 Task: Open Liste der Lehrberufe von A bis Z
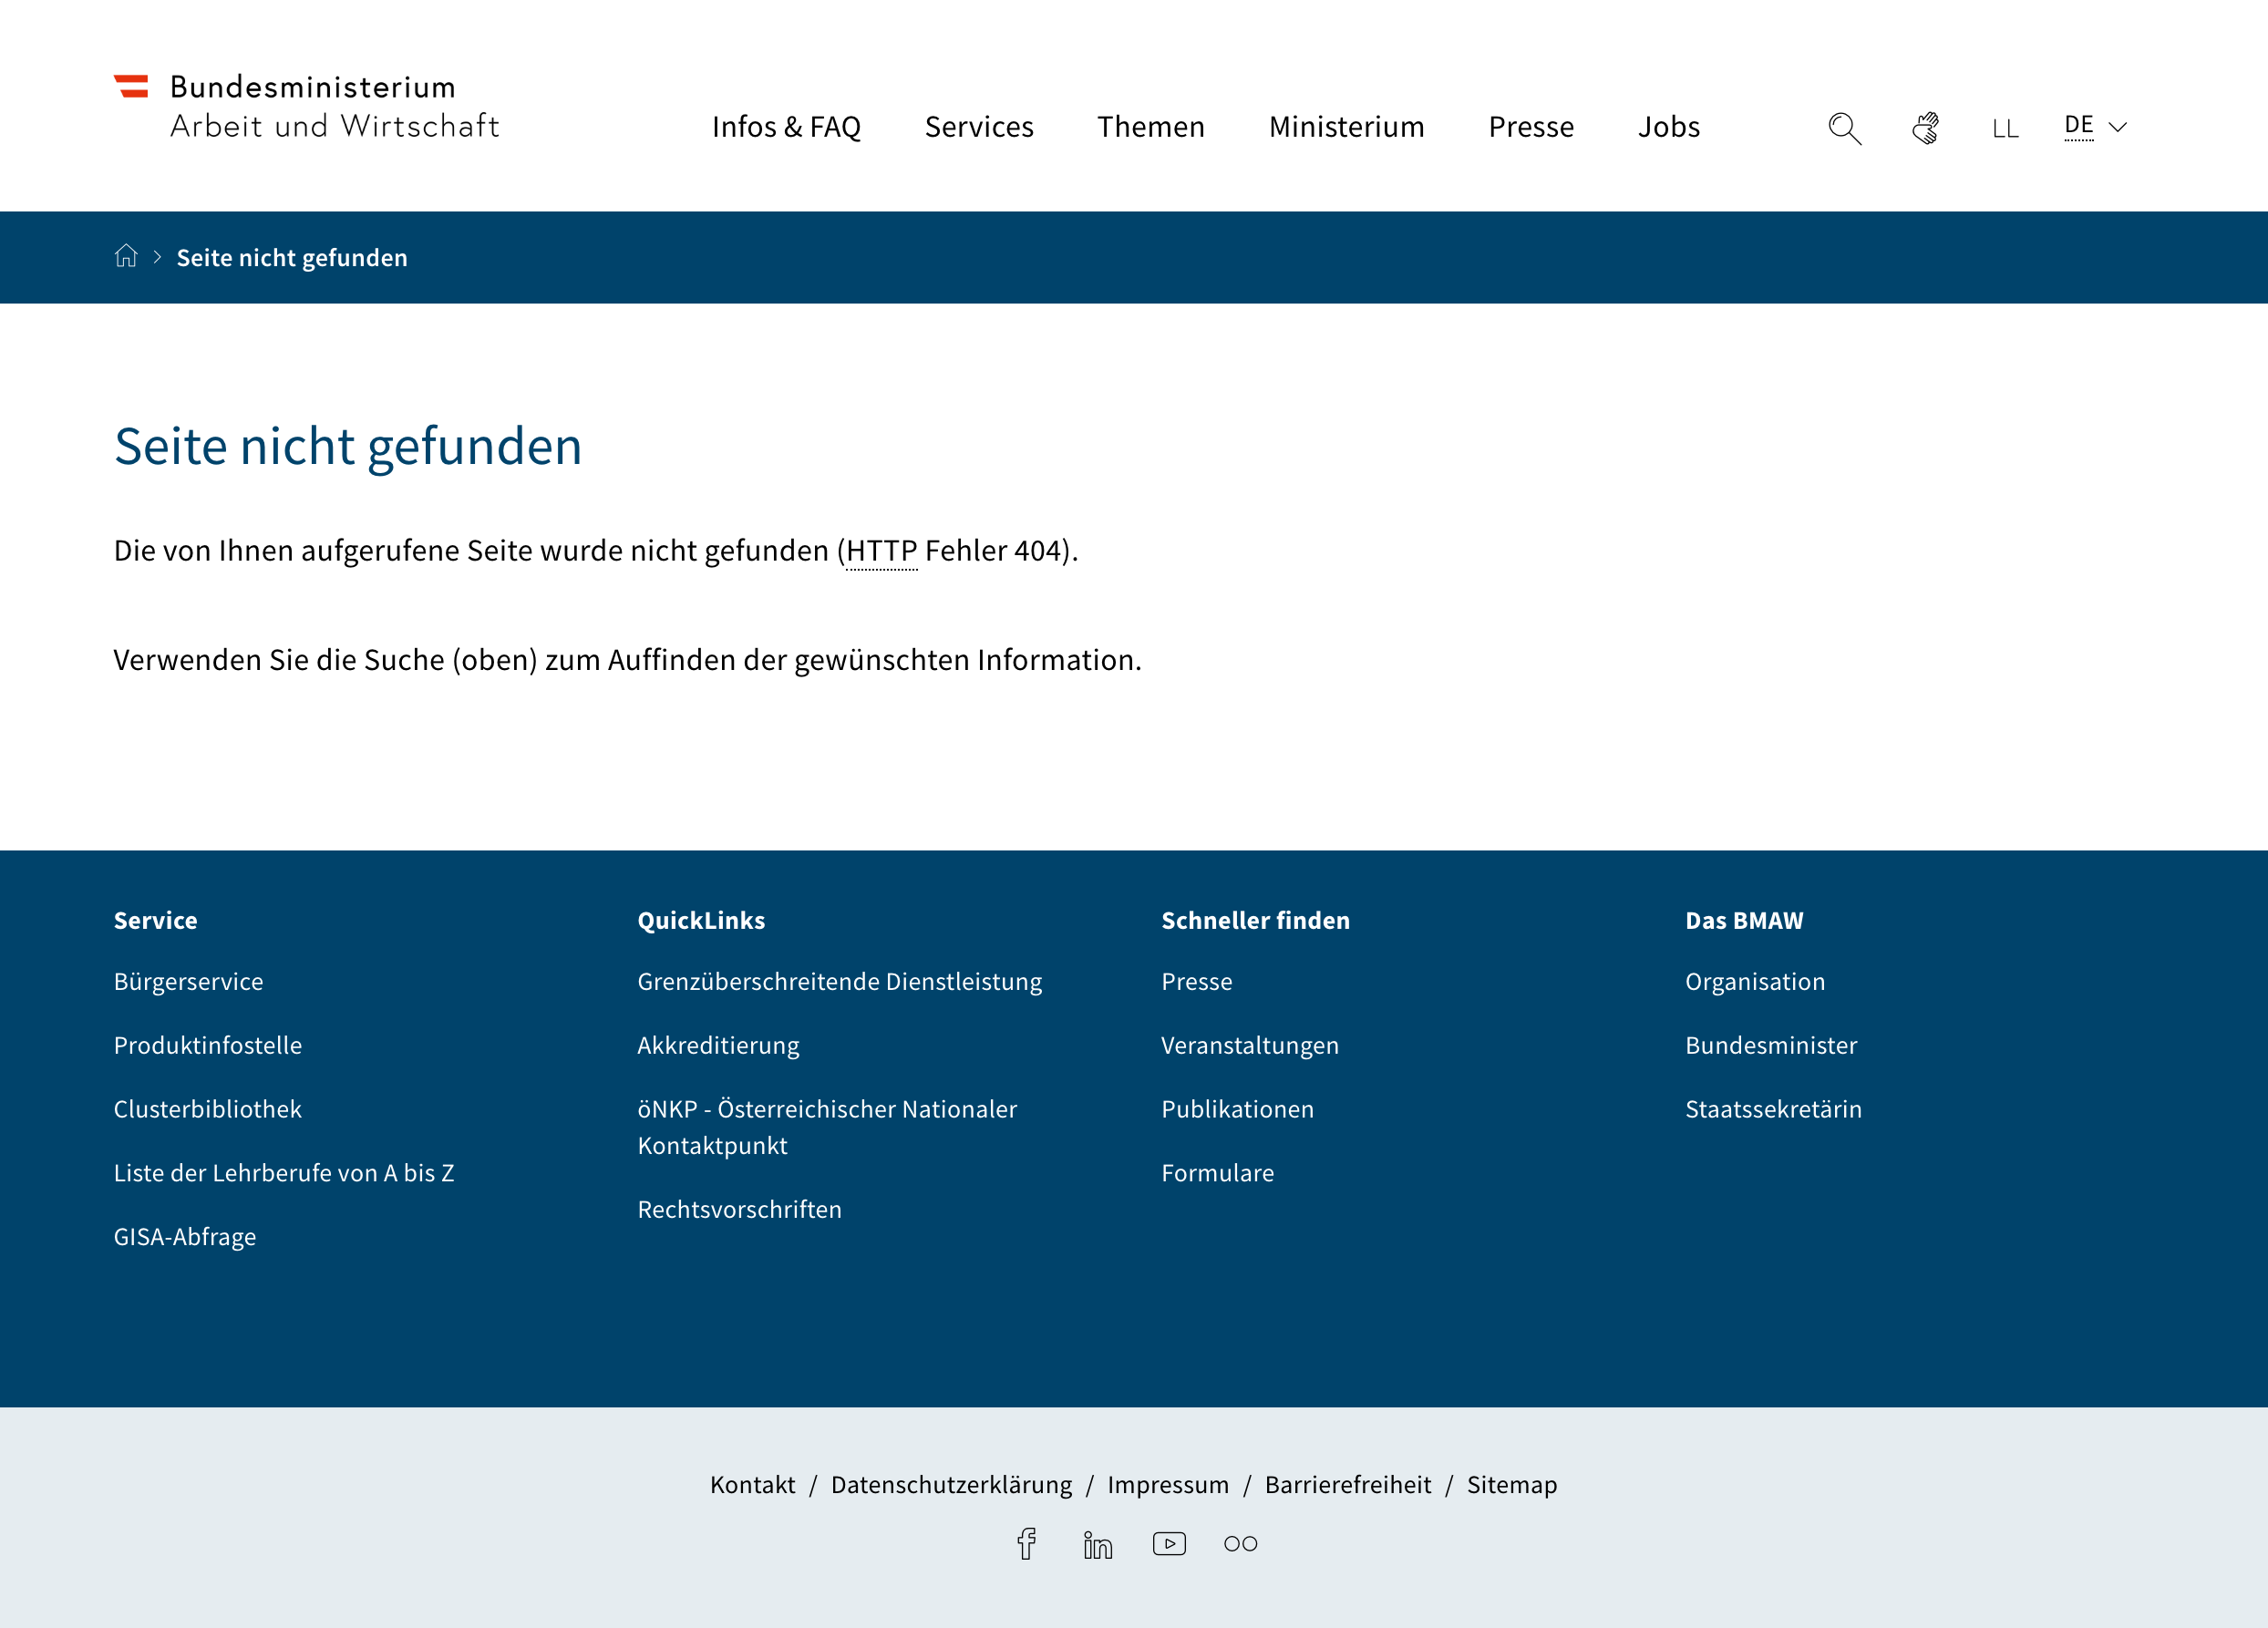pos(284,1173)
